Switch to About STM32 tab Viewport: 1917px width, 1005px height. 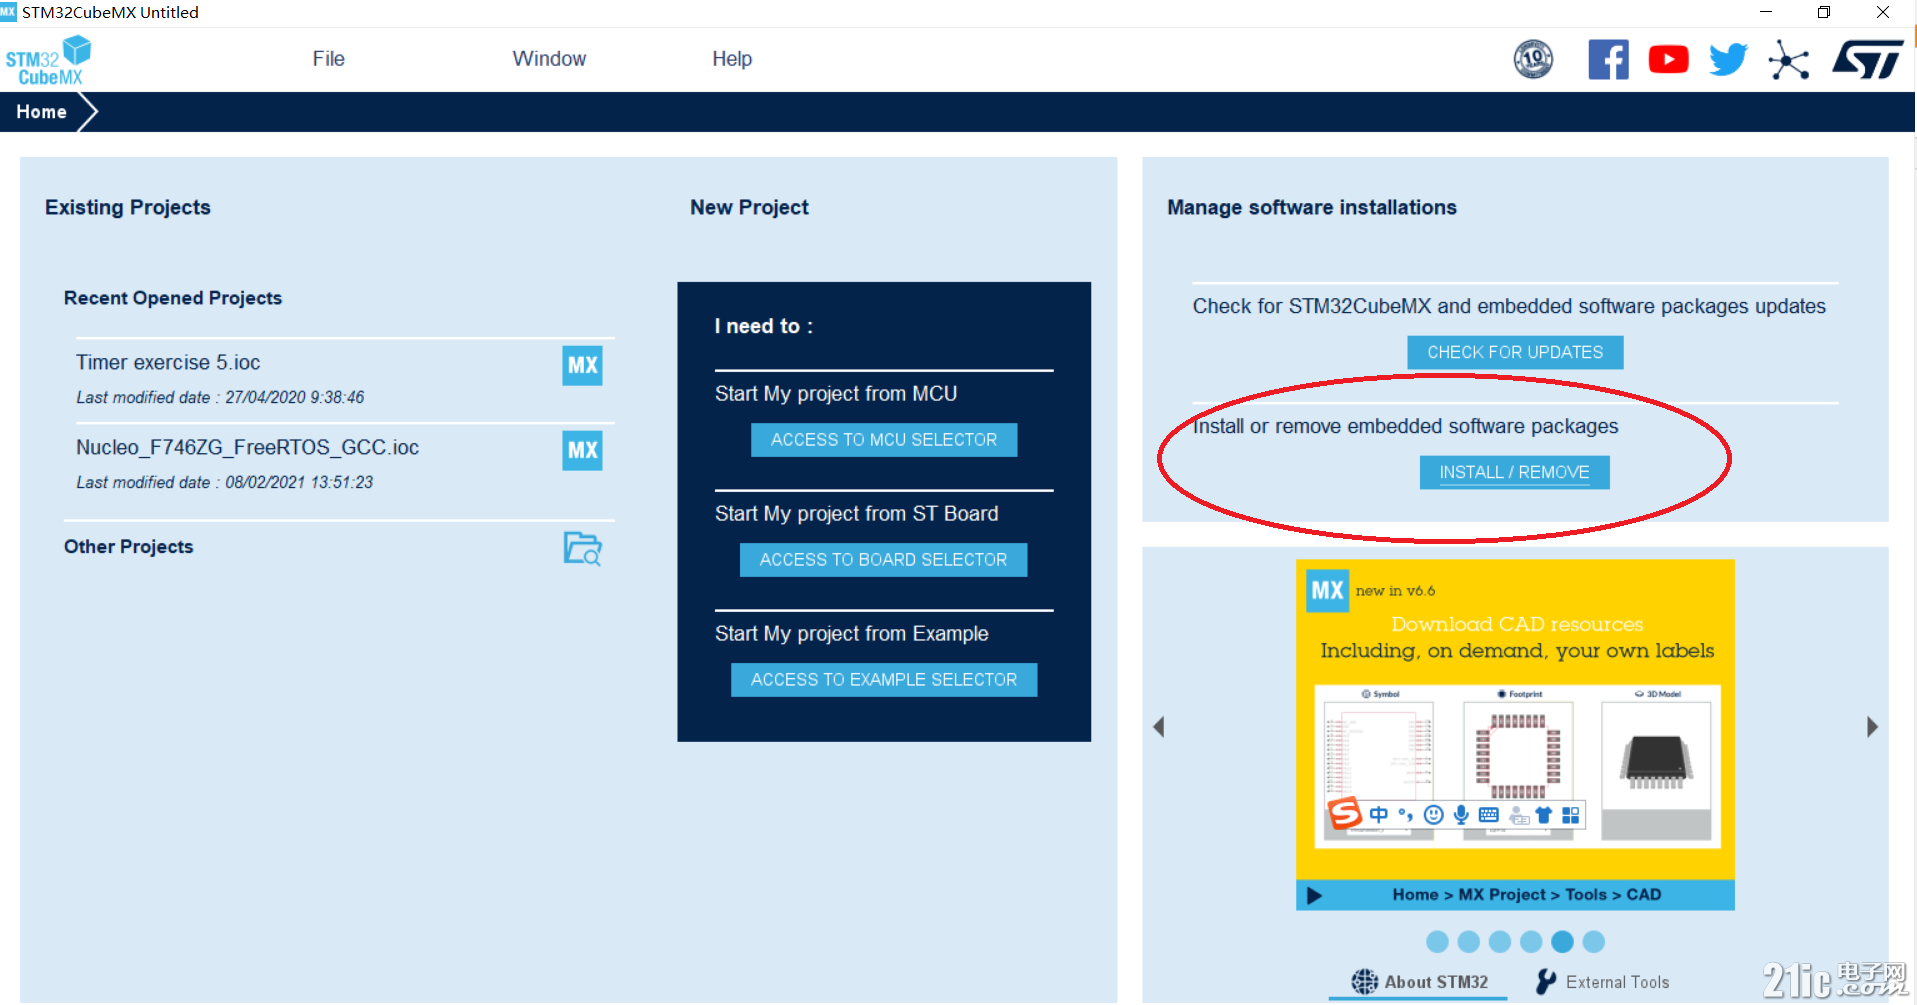(1419, 982)
